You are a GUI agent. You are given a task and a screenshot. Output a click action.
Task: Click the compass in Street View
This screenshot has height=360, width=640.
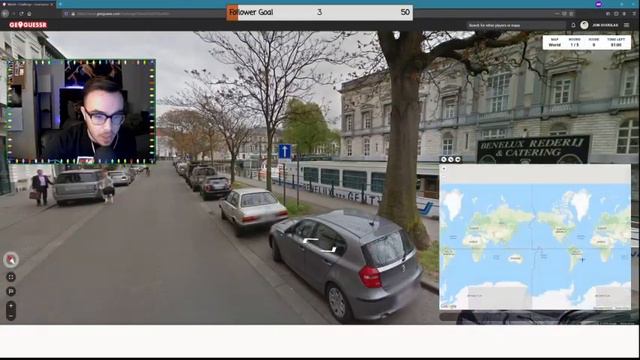pos(11,260)
